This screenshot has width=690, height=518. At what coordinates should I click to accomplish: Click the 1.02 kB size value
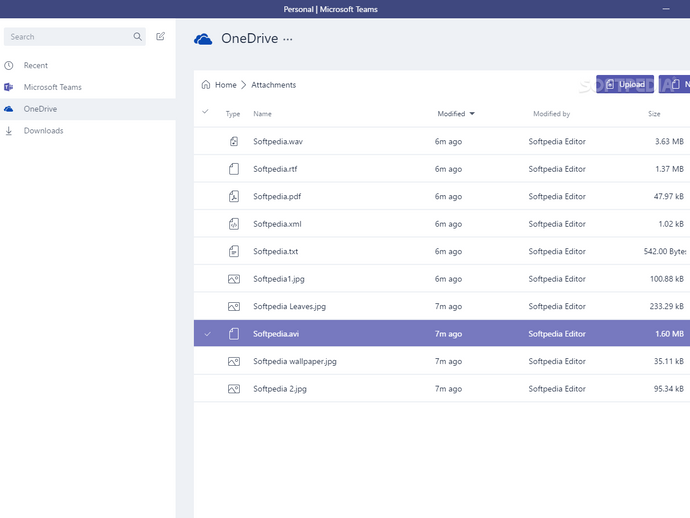click(x=671, y=224)
